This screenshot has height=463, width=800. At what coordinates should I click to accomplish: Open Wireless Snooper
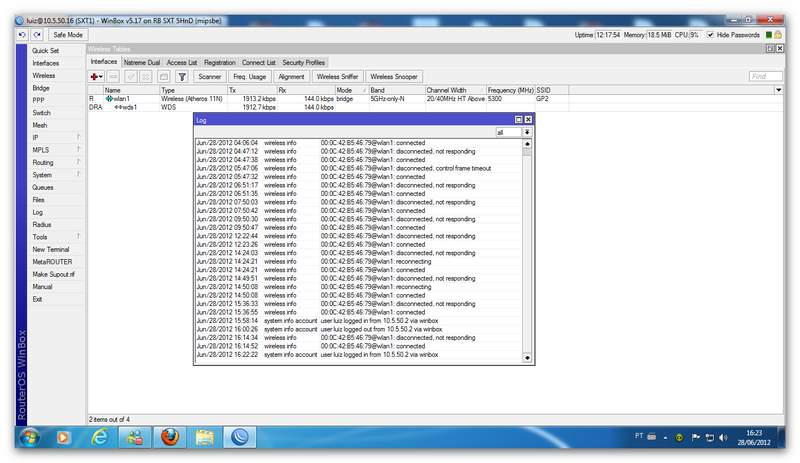(394, 77)
